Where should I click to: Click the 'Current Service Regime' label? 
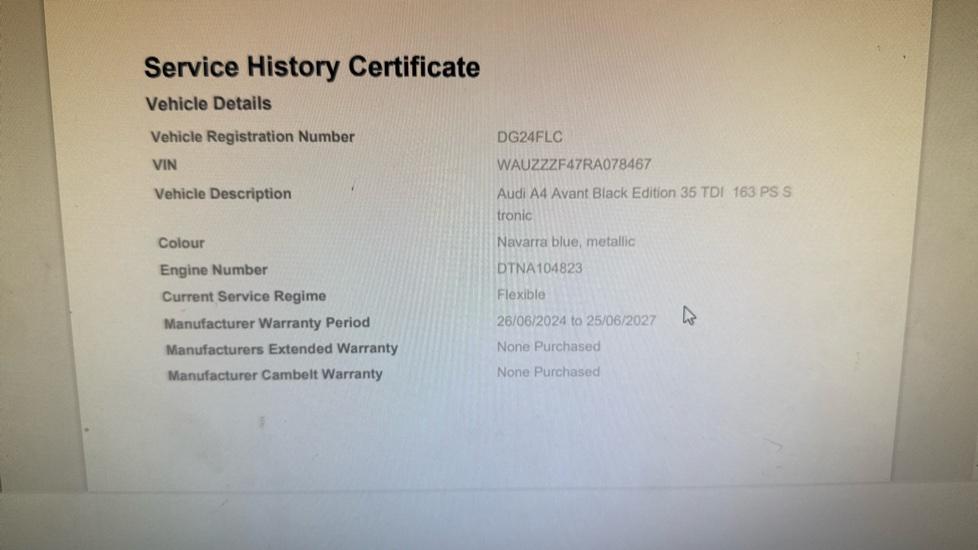pos(244,296)
